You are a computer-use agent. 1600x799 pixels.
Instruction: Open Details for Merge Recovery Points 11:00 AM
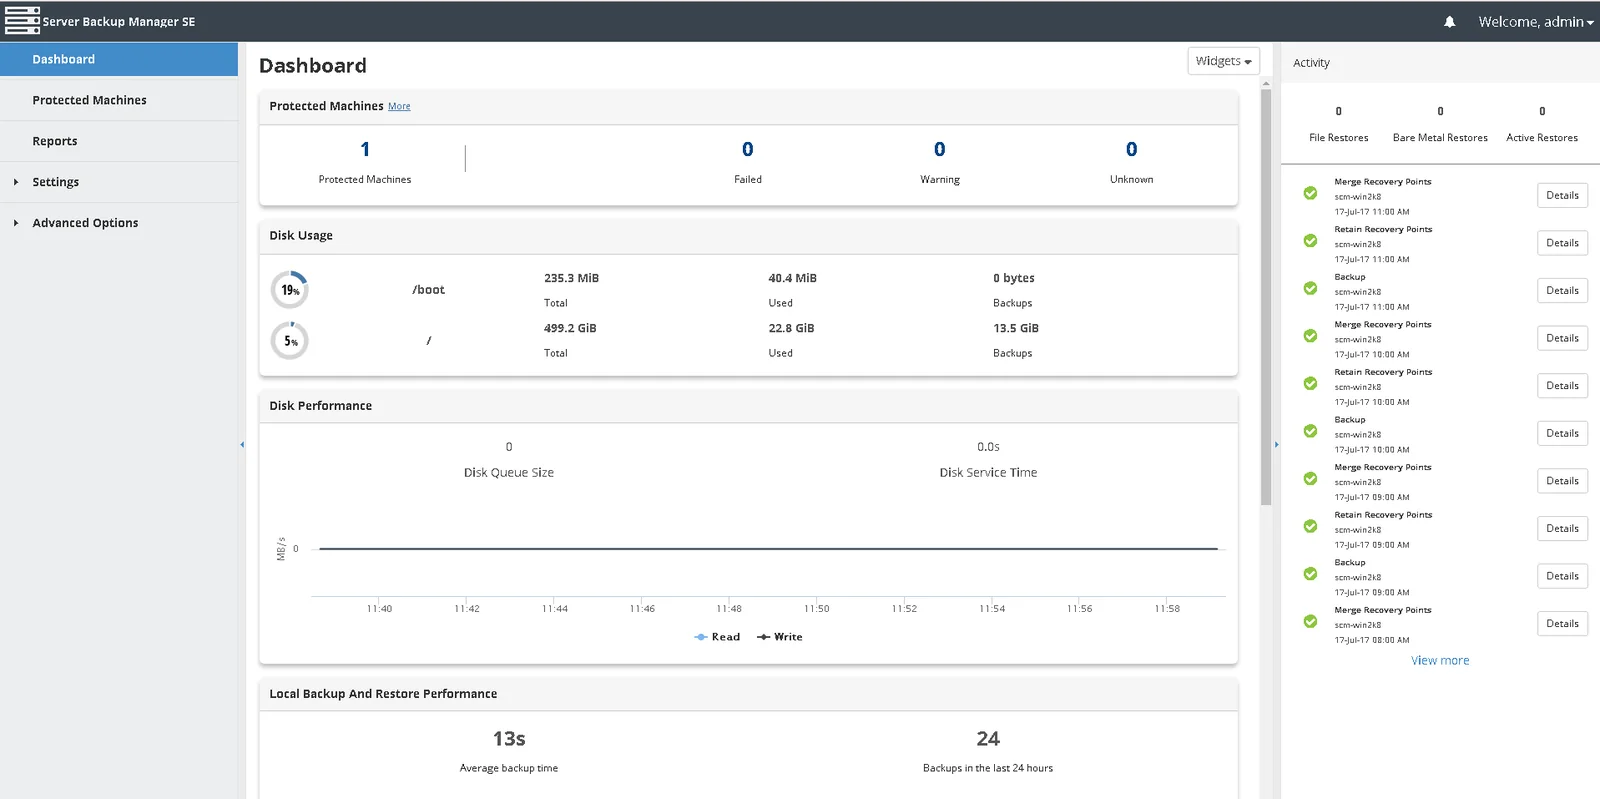[1562, 195]
